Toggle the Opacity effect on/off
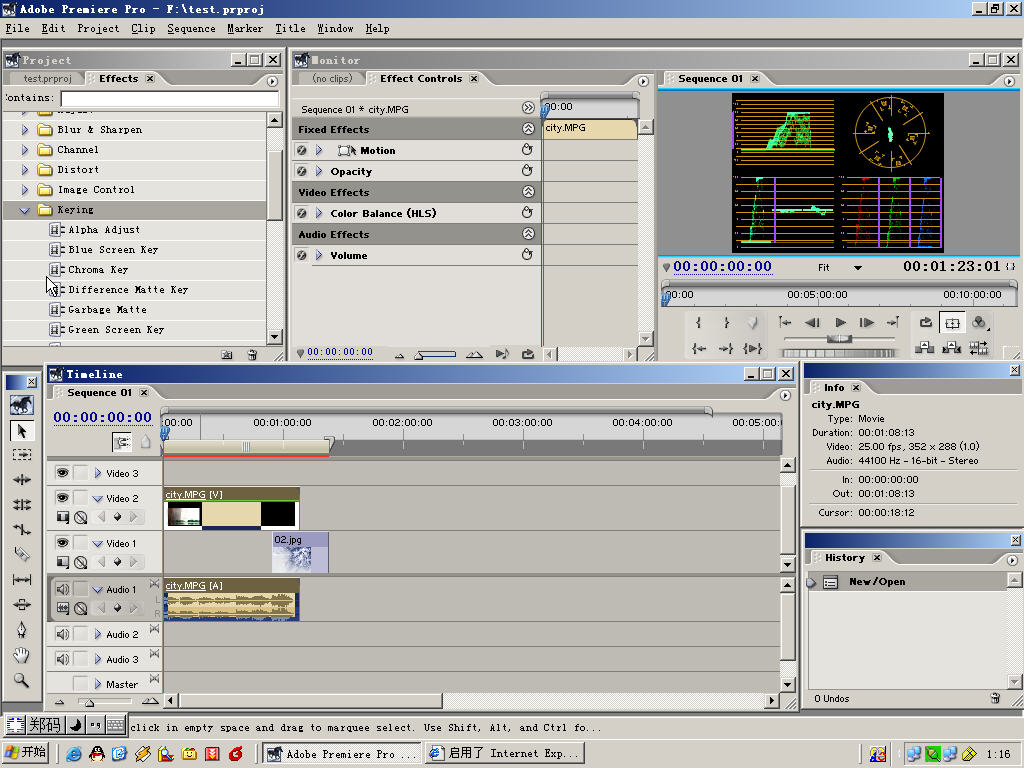The height and width of the screenshot is (768, 1024). (x=301, y=171)
